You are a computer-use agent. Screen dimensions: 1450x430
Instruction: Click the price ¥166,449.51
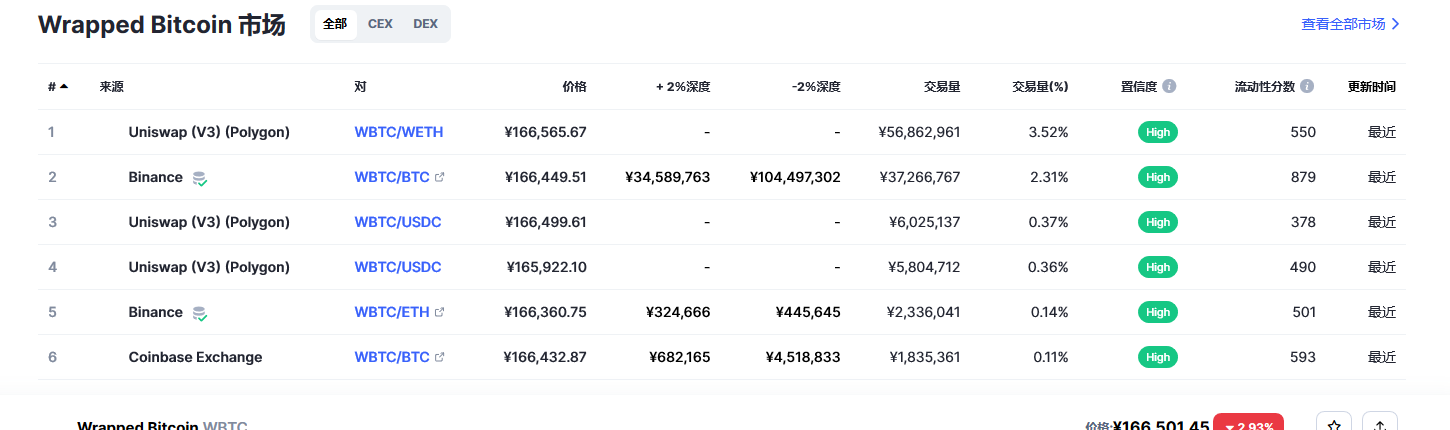pos(545,177)
